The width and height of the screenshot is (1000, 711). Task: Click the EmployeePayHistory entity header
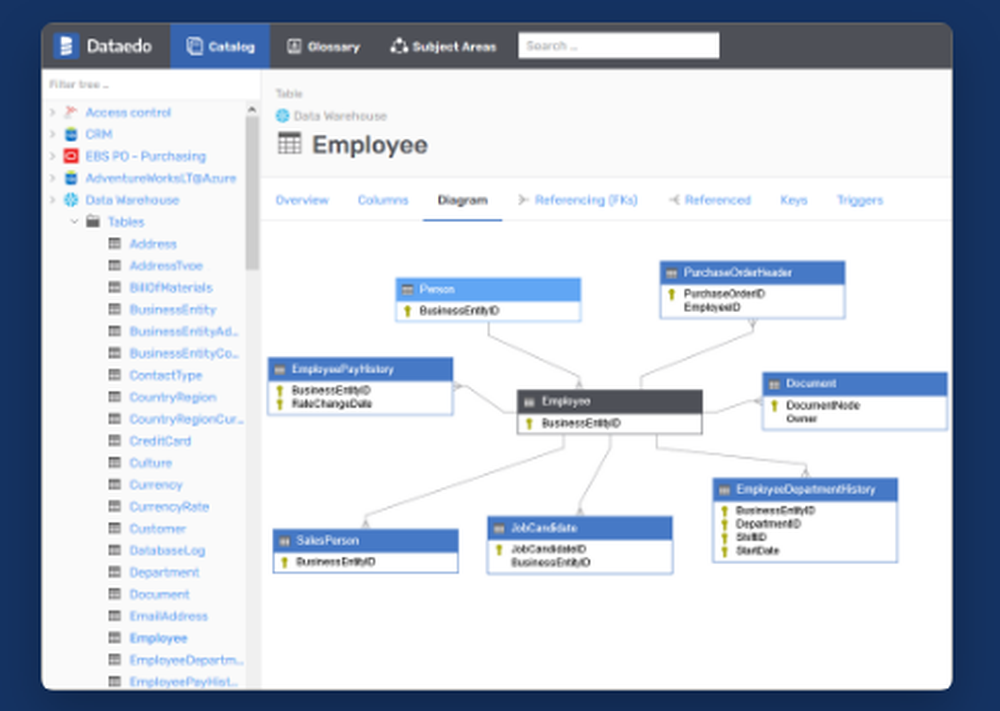(x=360, y=369)
